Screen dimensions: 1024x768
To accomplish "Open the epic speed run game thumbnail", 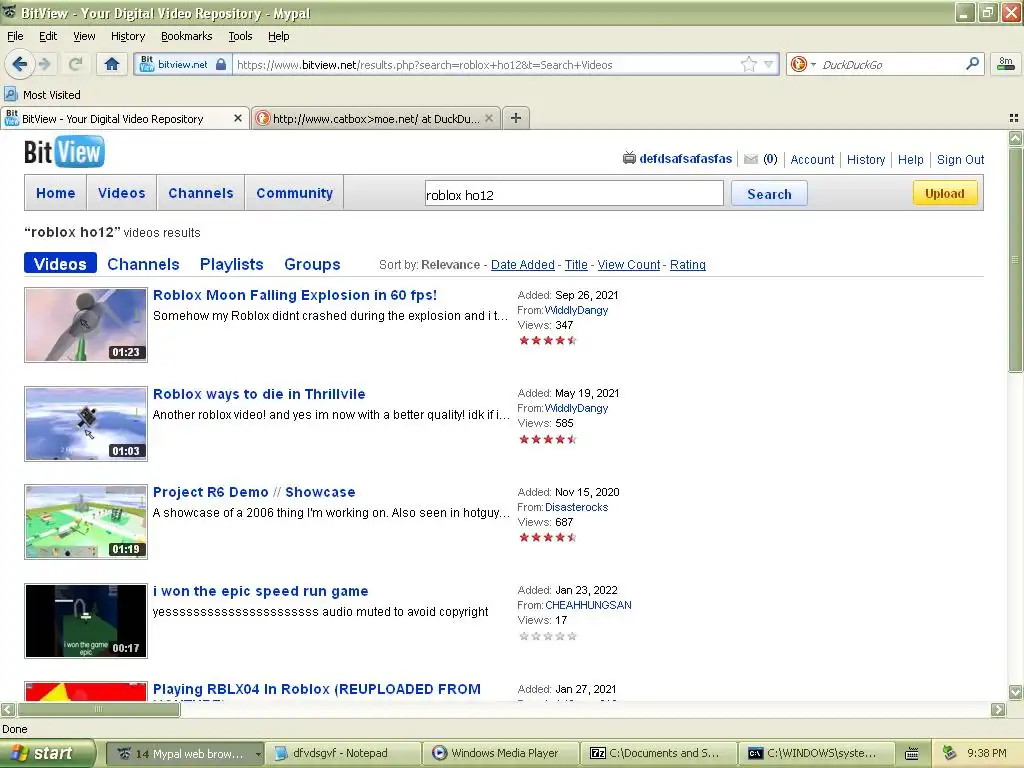I will point(86,620).
